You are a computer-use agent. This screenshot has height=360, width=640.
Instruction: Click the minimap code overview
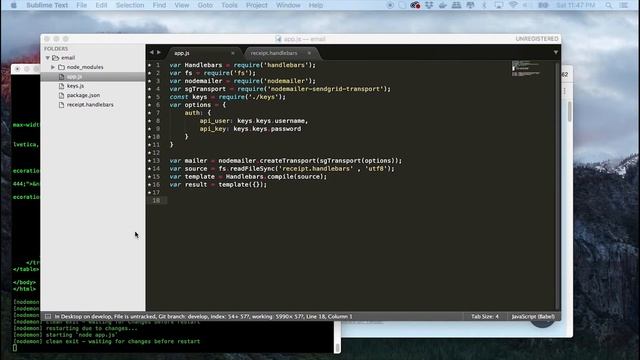click(526, 69)
